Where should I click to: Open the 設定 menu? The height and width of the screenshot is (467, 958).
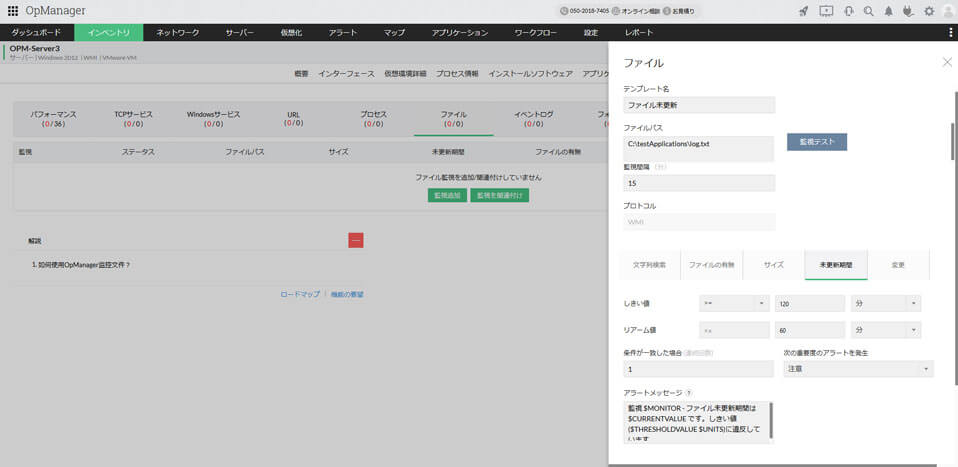[x=591, y=32]
